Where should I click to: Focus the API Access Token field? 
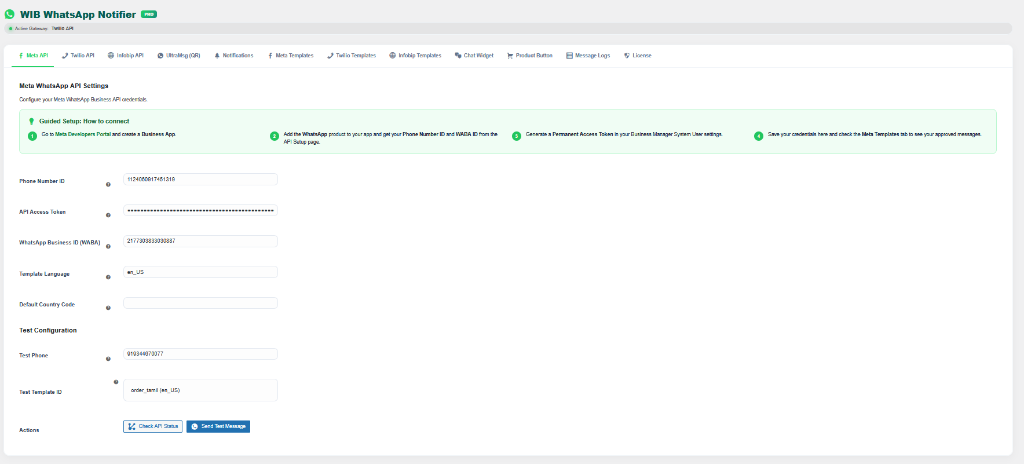pos(200,210)
